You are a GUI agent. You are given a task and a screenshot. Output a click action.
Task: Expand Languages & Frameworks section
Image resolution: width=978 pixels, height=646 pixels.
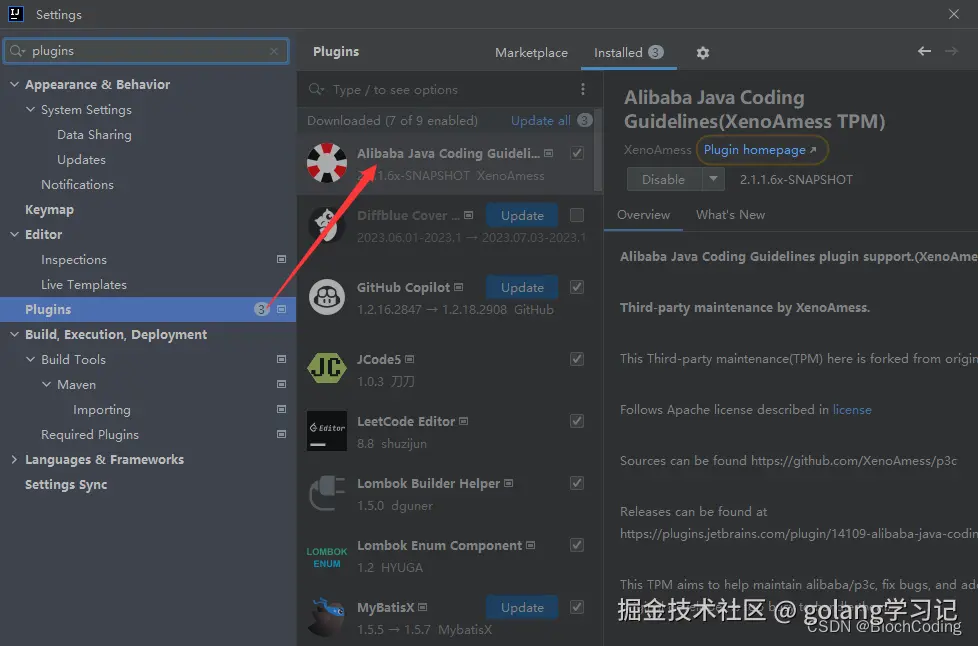point(14,460)
